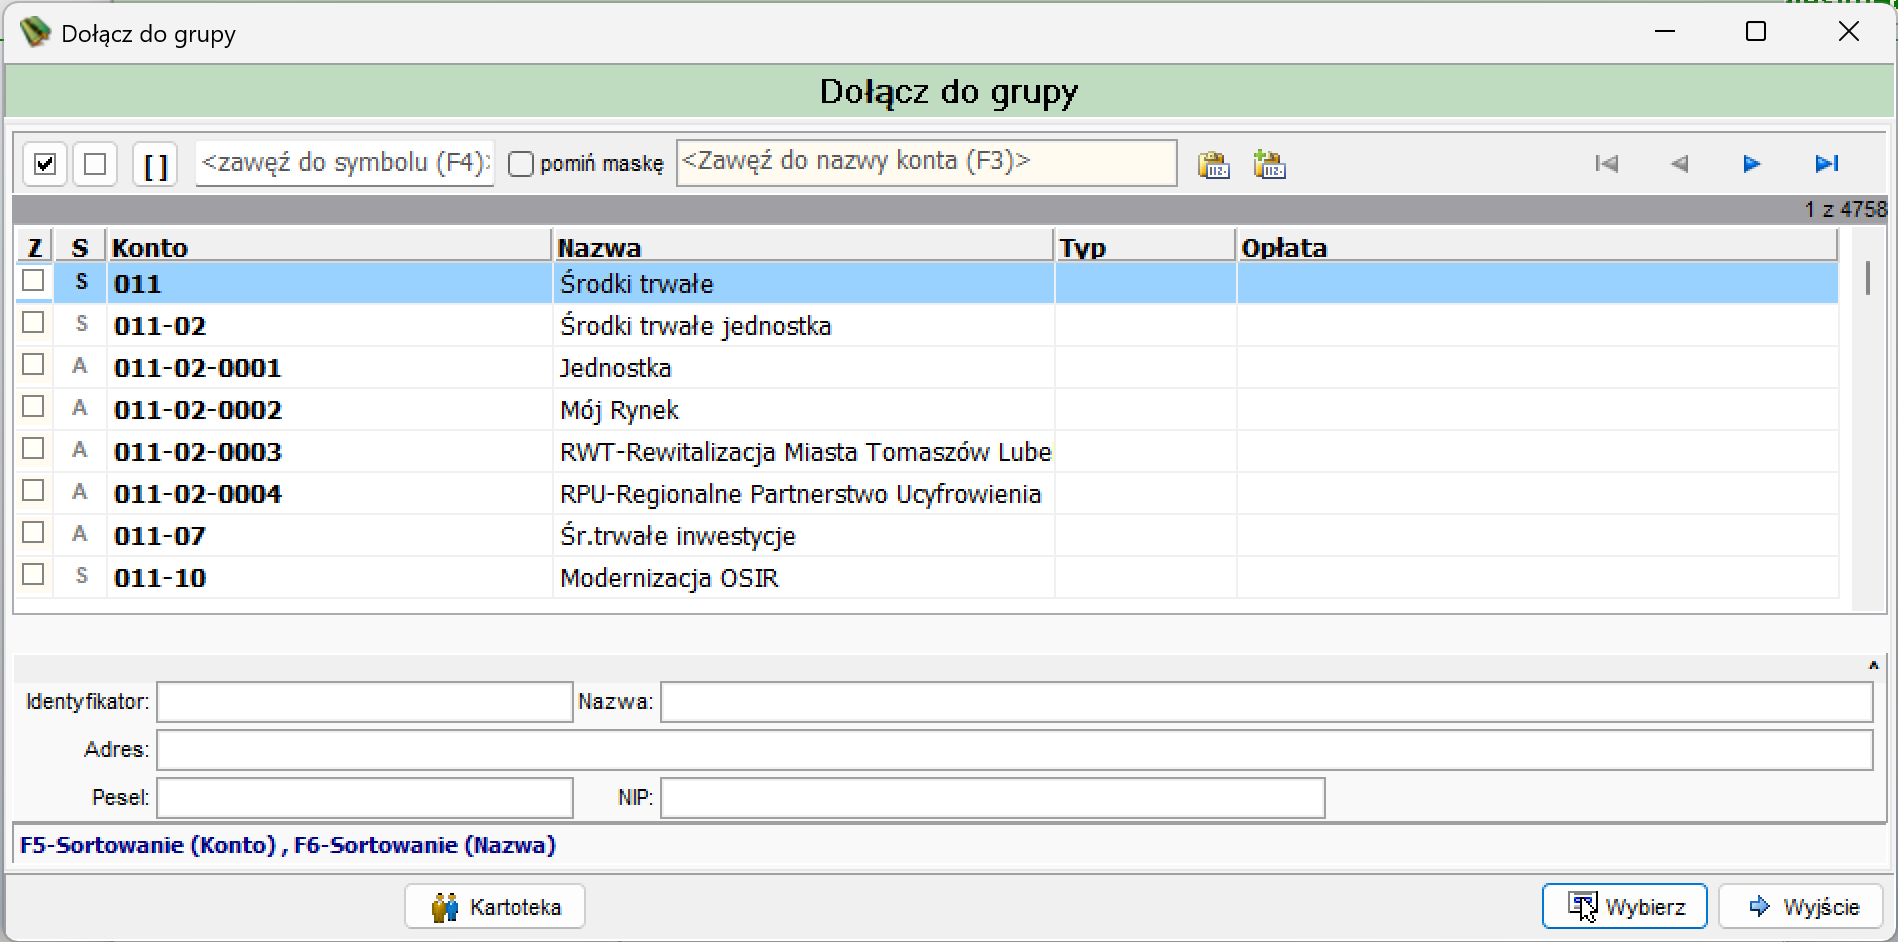Jump to last record arrow
This screenshot has width=1898, height=942.
(x=1827, y=163)
